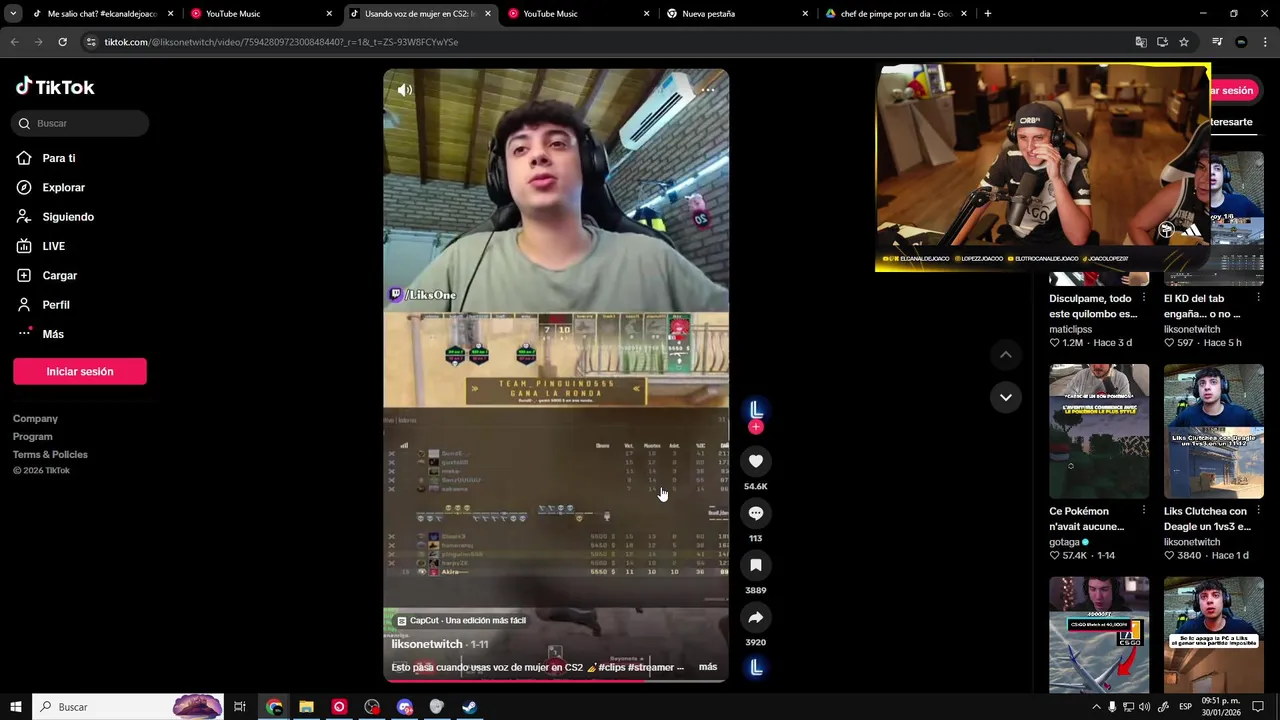Open File Explorer from the taskbar

307,707
